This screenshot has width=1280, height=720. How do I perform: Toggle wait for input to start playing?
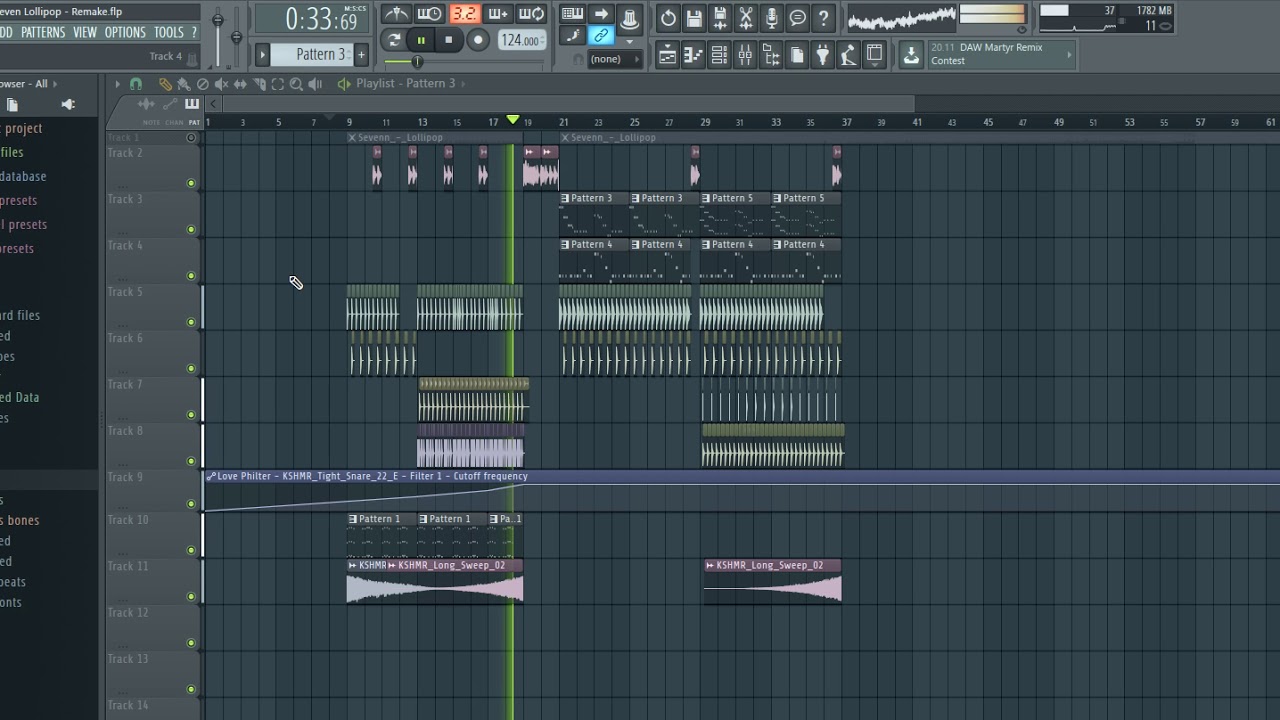coord(430,14)
